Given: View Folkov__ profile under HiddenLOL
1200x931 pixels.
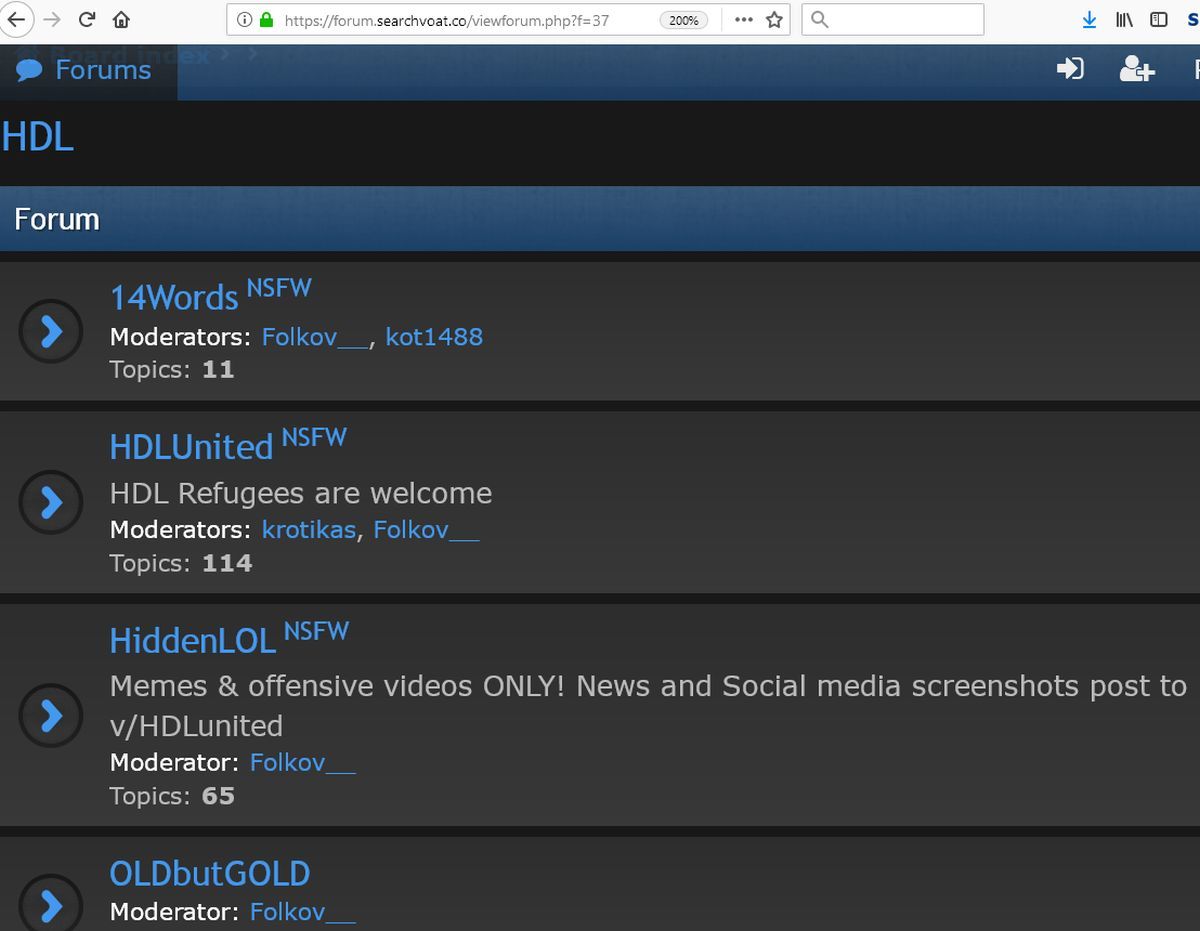Looking at the screenshot, I should click(303, 762).
